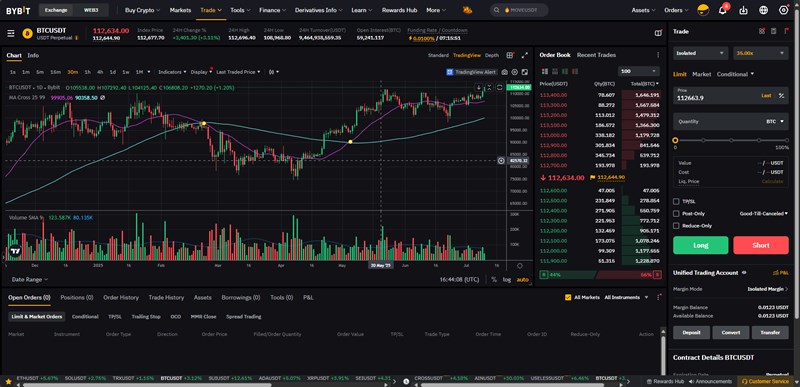Click the download app icon in header
This screenshot has width=800, height=387.
(x=743, y=10)
